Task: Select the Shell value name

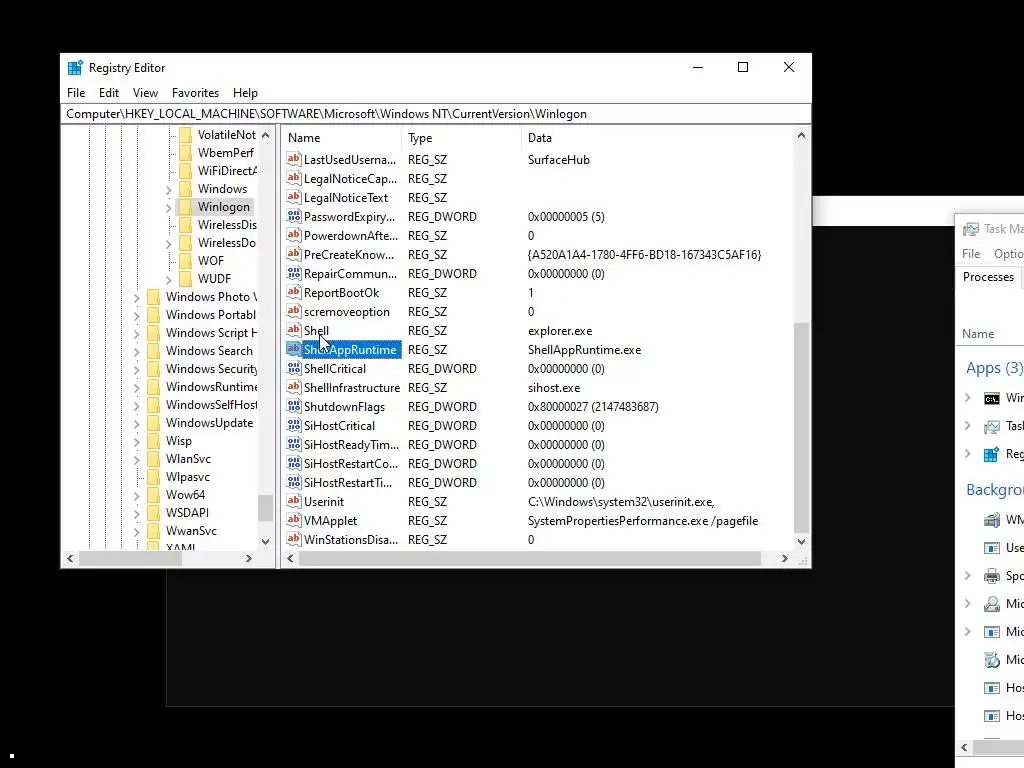Action: 316,330
